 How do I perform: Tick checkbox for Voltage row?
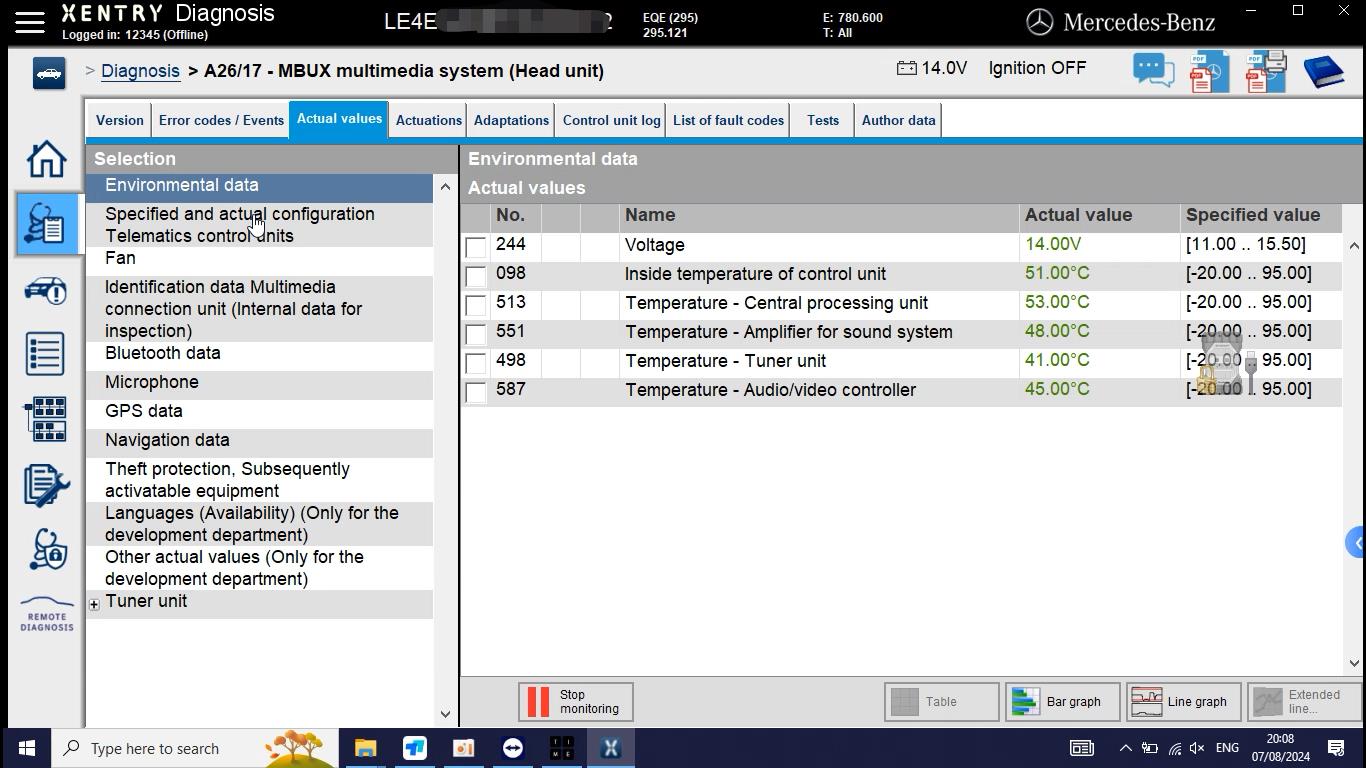[476, 247]
